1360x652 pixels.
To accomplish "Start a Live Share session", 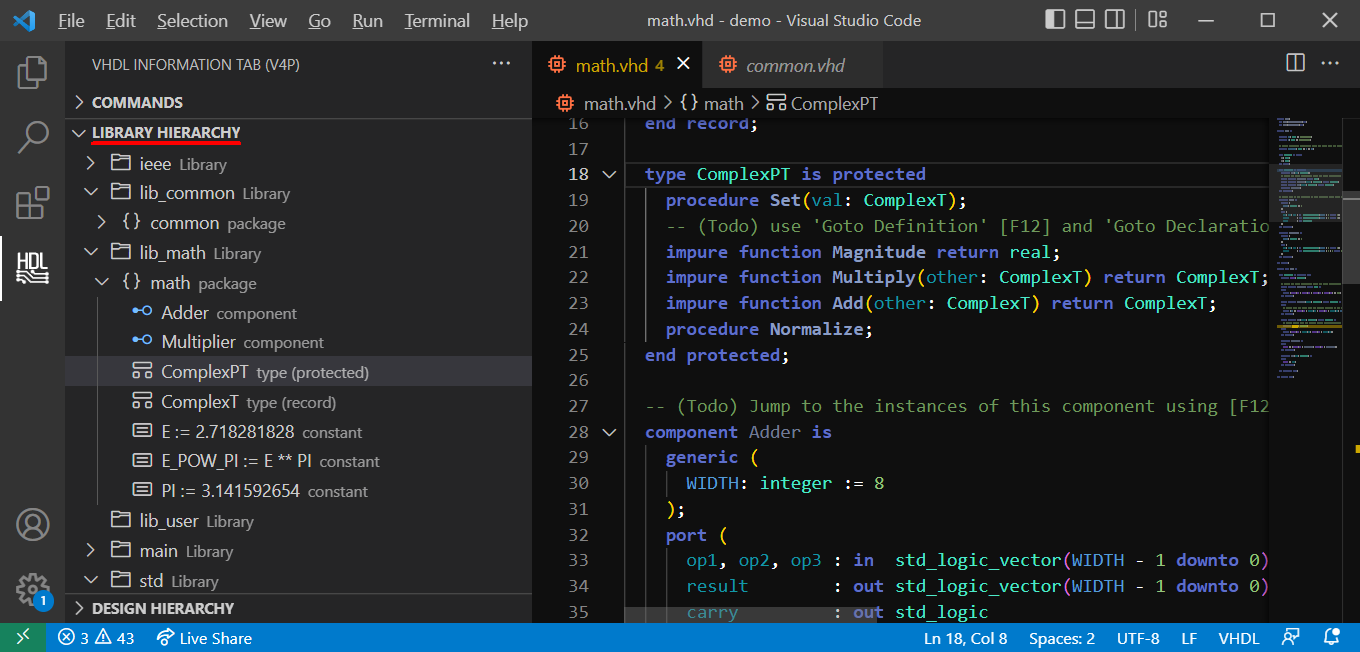I will pos(204,638).
